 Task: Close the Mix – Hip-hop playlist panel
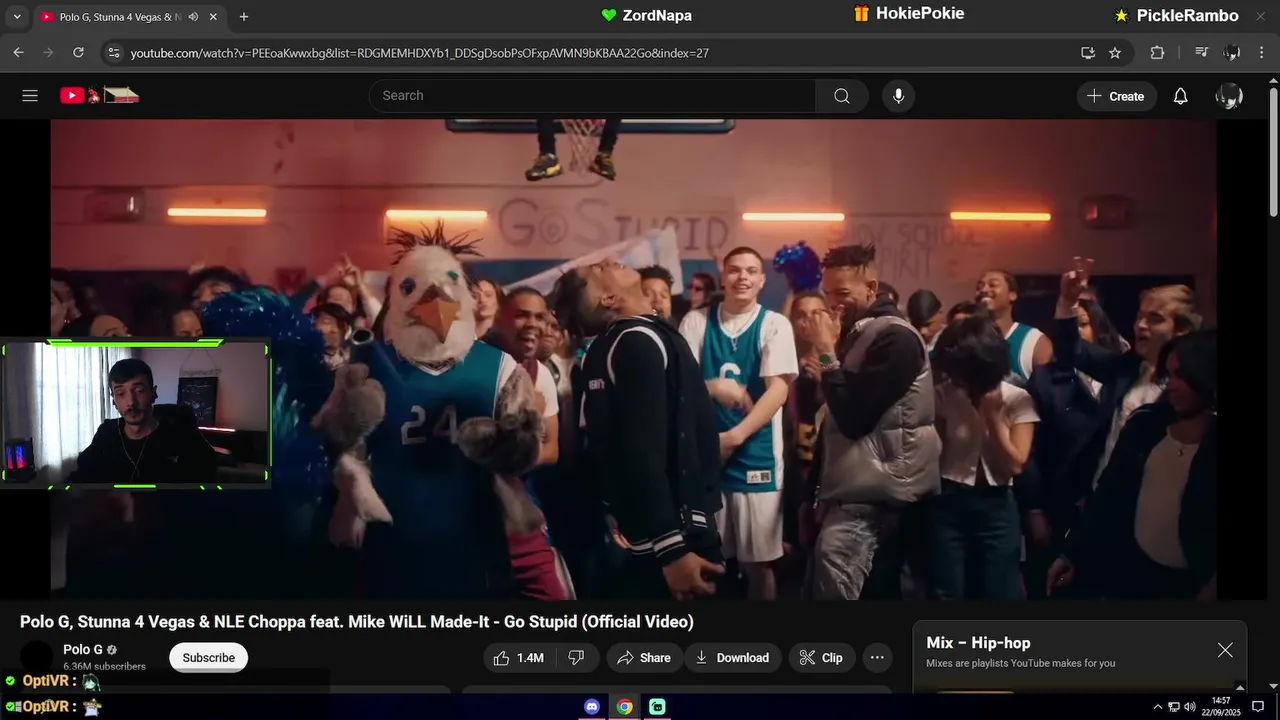pyautogui.click(x=1225, y=650)
